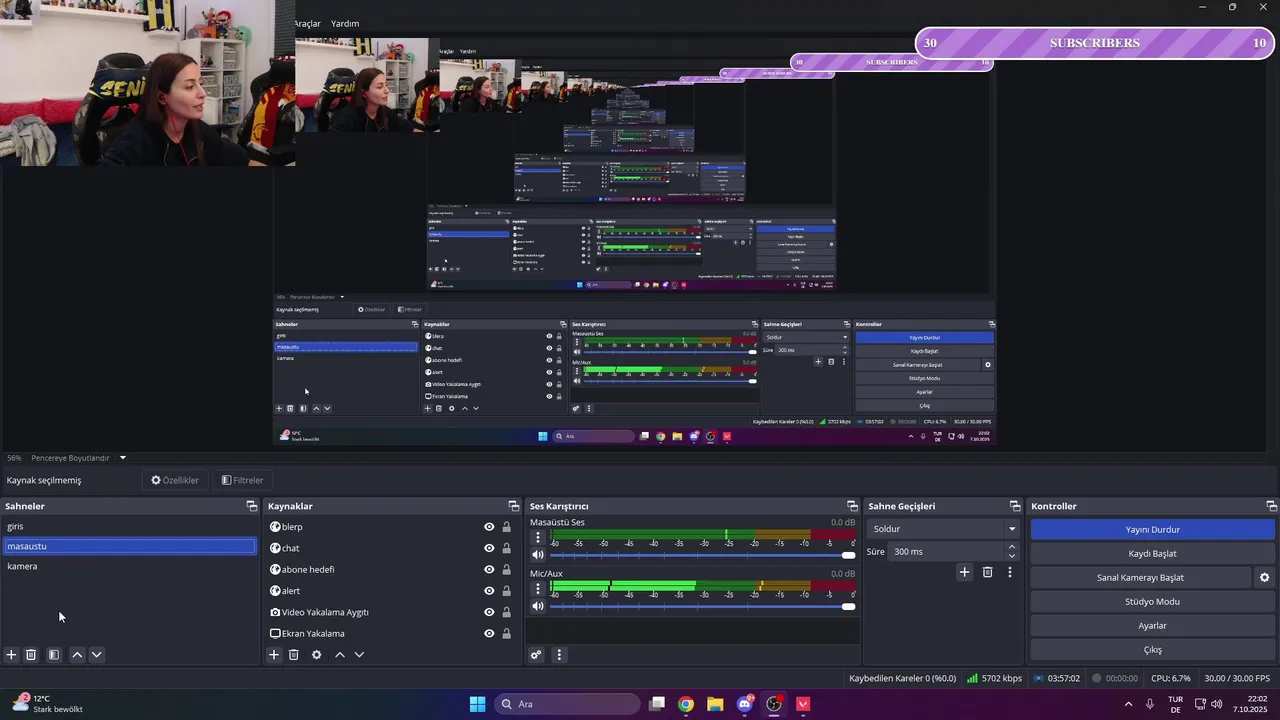Mute Masaüstü Ses speaker icon
1280x720 pixels.
point(538,555)
